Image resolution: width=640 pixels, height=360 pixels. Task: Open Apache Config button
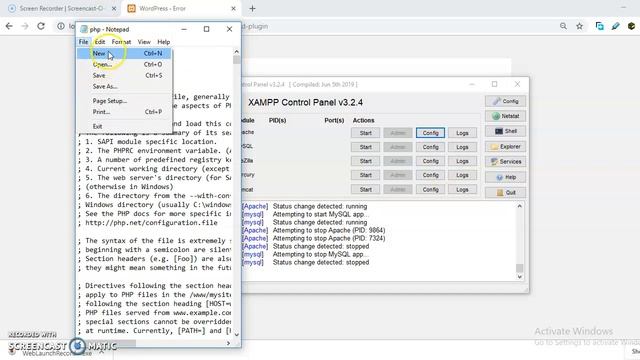[x=430, y=133]
